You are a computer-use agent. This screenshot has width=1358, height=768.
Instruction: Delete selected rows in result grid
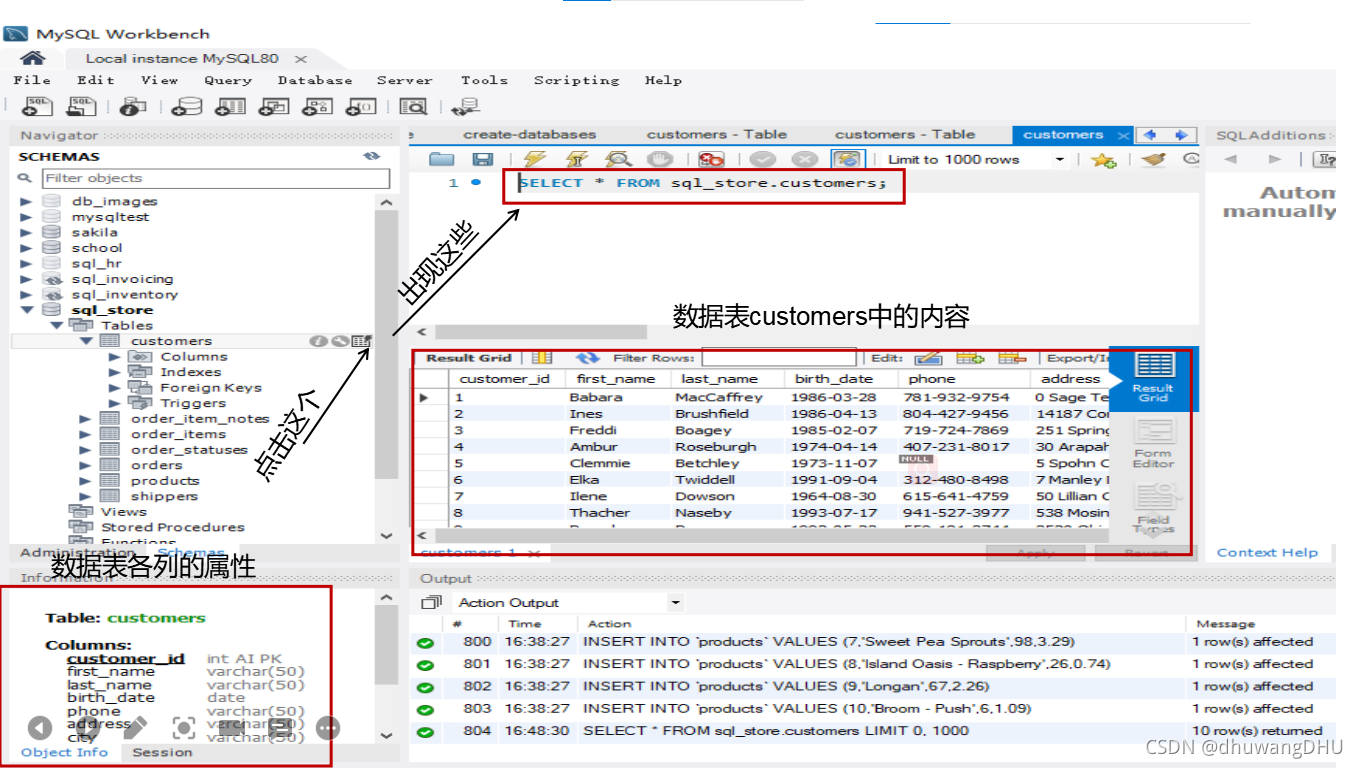click(x=1012, y=358)
